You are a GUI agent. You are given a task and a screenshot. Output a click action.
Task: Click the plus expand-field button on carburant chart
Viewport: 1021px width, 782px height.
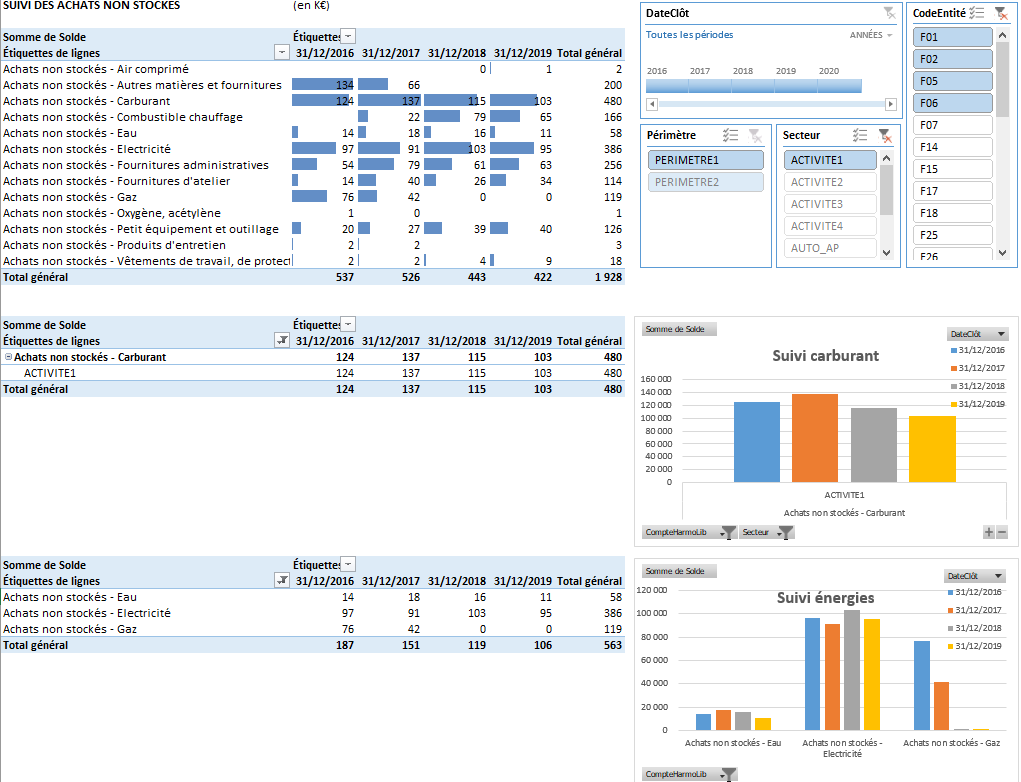click(x=988, y=533)
